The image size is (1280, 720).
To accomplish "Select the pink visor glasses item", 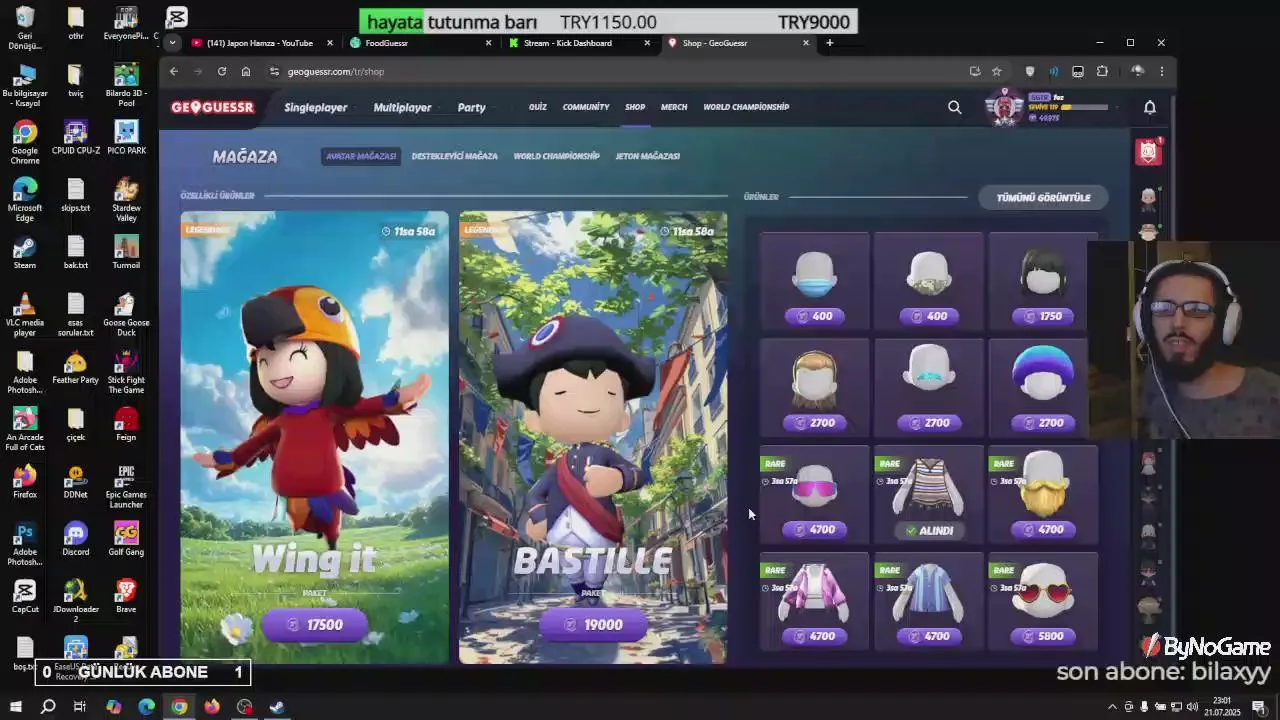I will [x=814, y=495].
